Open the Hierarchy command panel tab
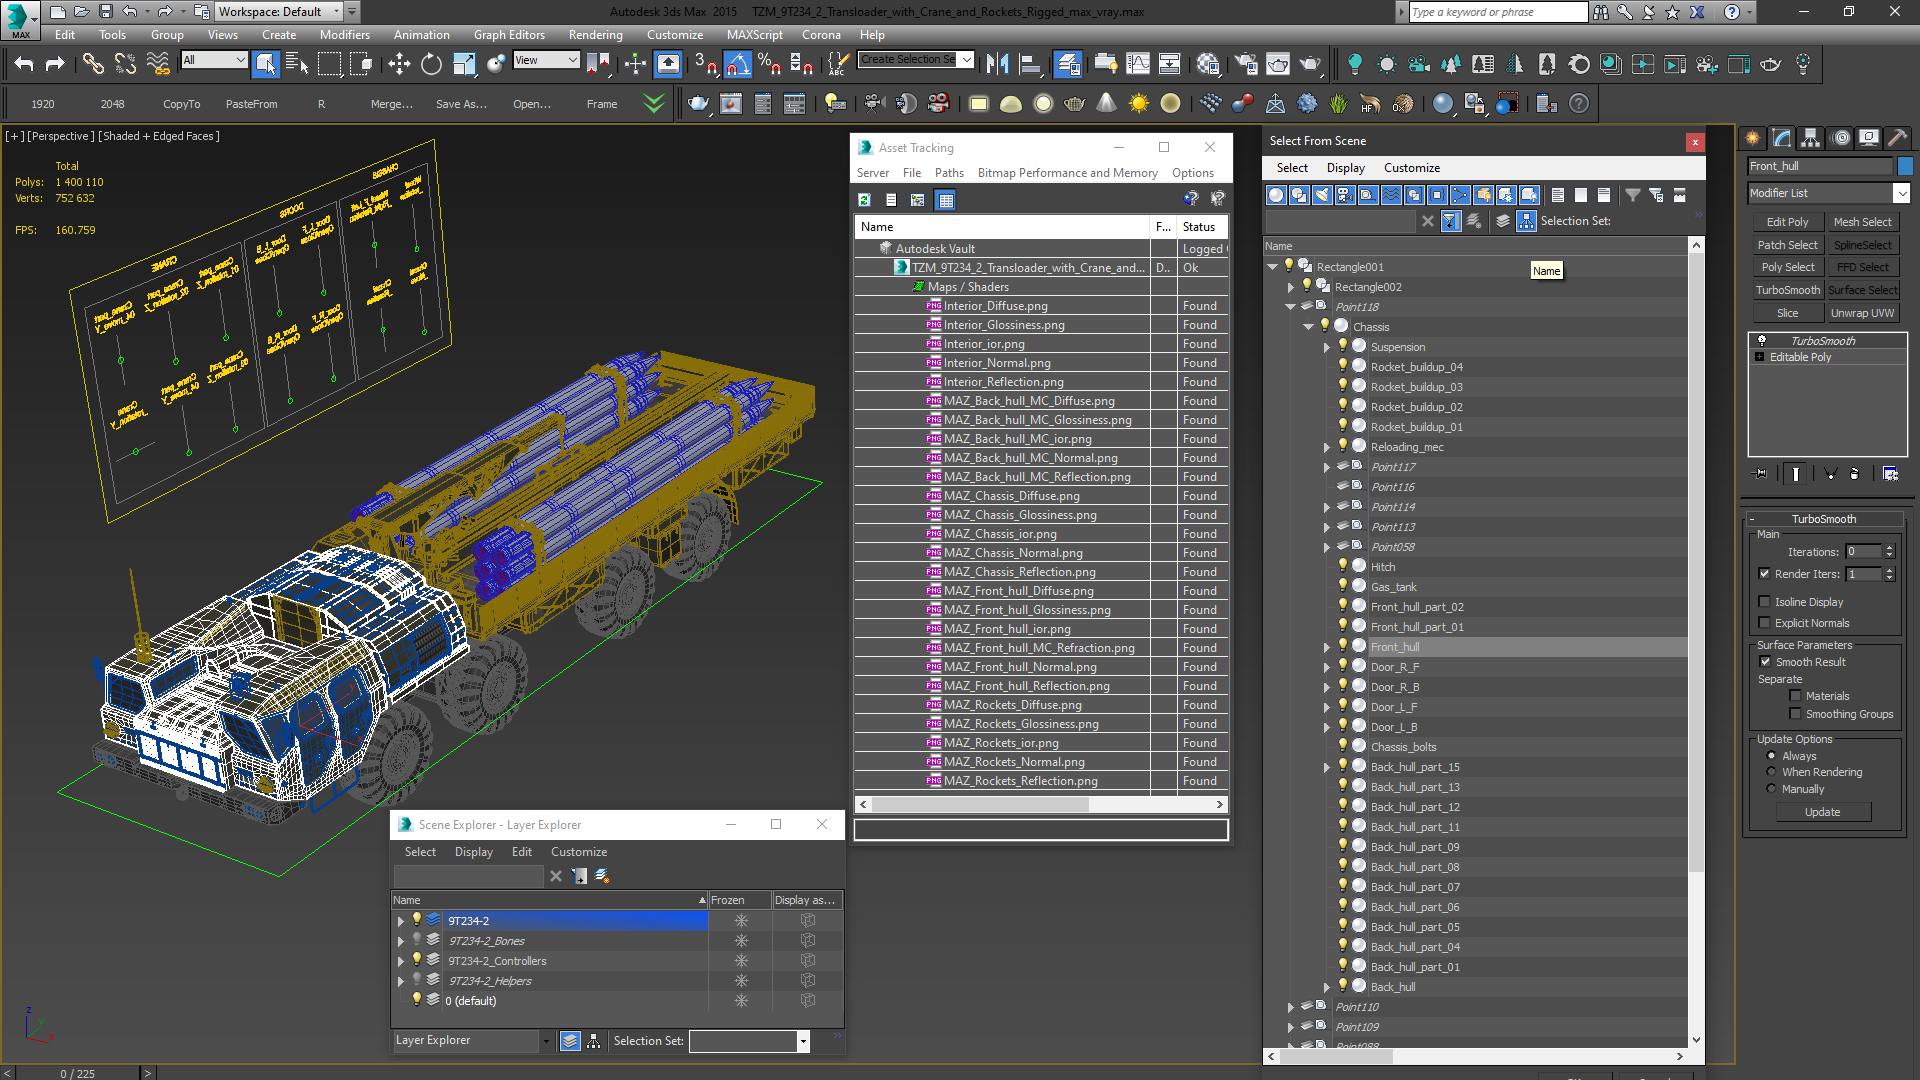Screen dimensions: 1920x1080 tap(1811, 138)
